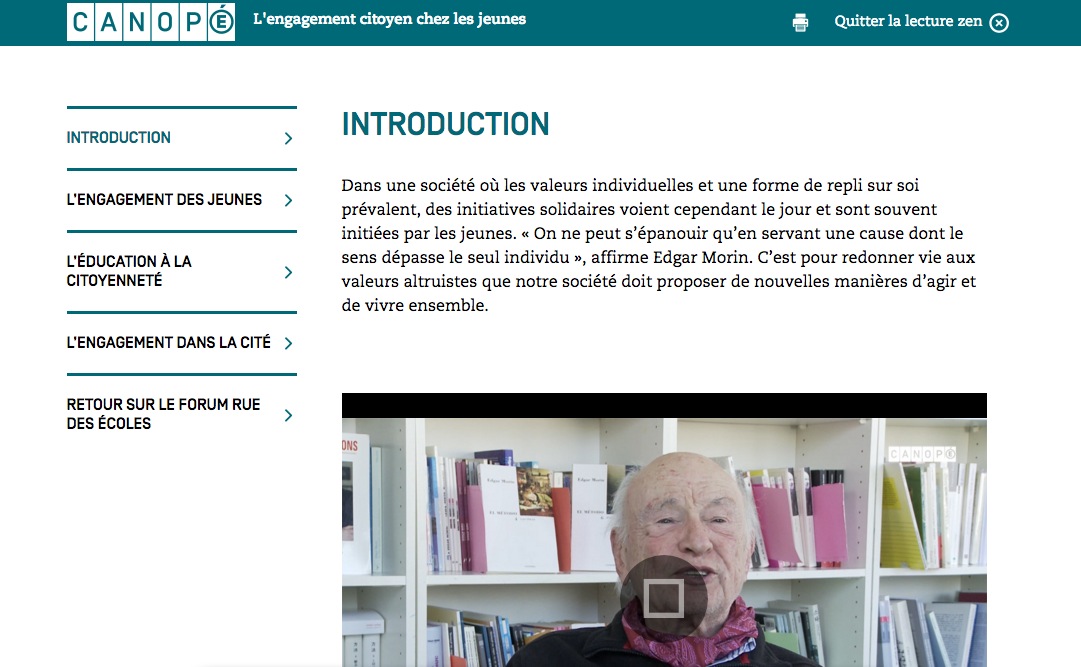Click the INTRODUCTION page heading
1081x667 pixels.
click(445, 125)
